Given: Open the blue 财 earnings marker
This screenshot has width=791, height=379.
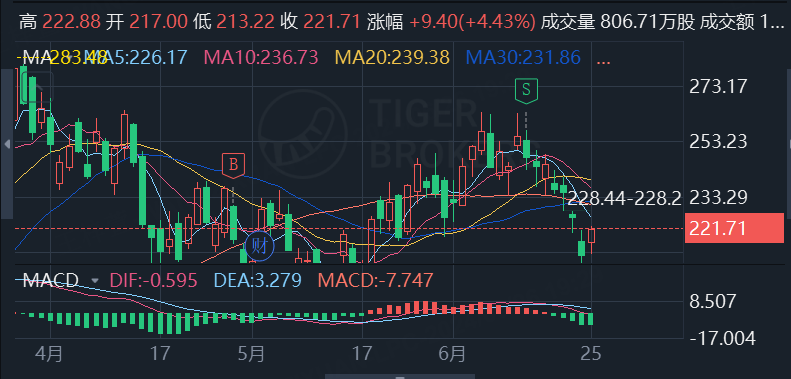Looking at the screenshot, I should (x=259, y=247).
